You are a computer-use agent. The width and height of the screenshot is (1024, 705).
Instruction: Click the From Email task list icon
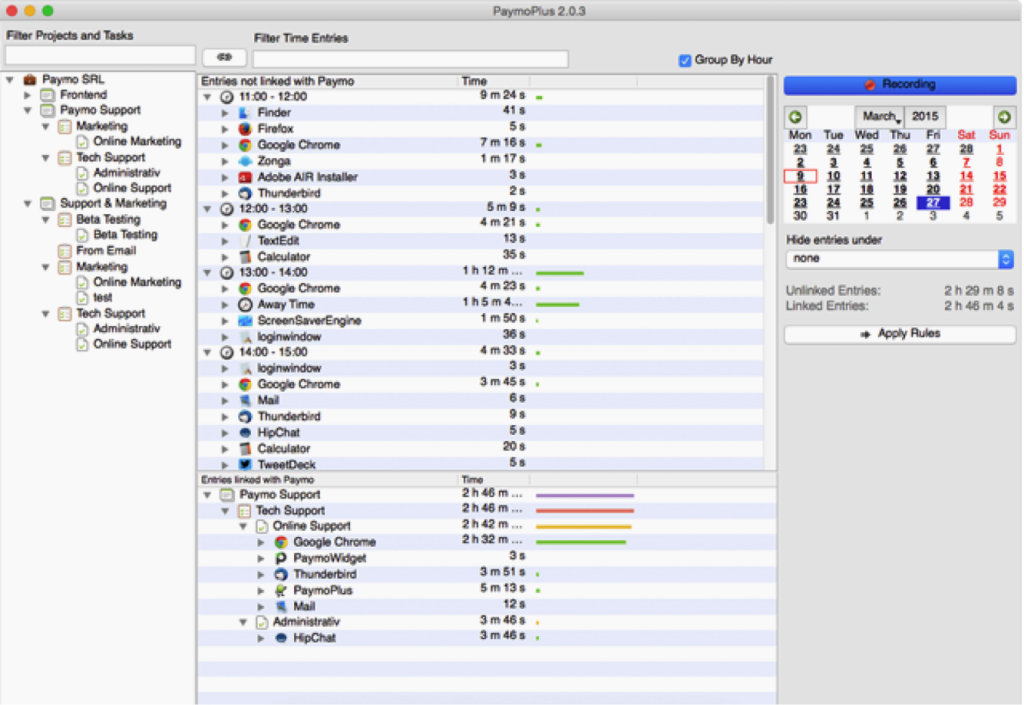[x=64, y=251]
